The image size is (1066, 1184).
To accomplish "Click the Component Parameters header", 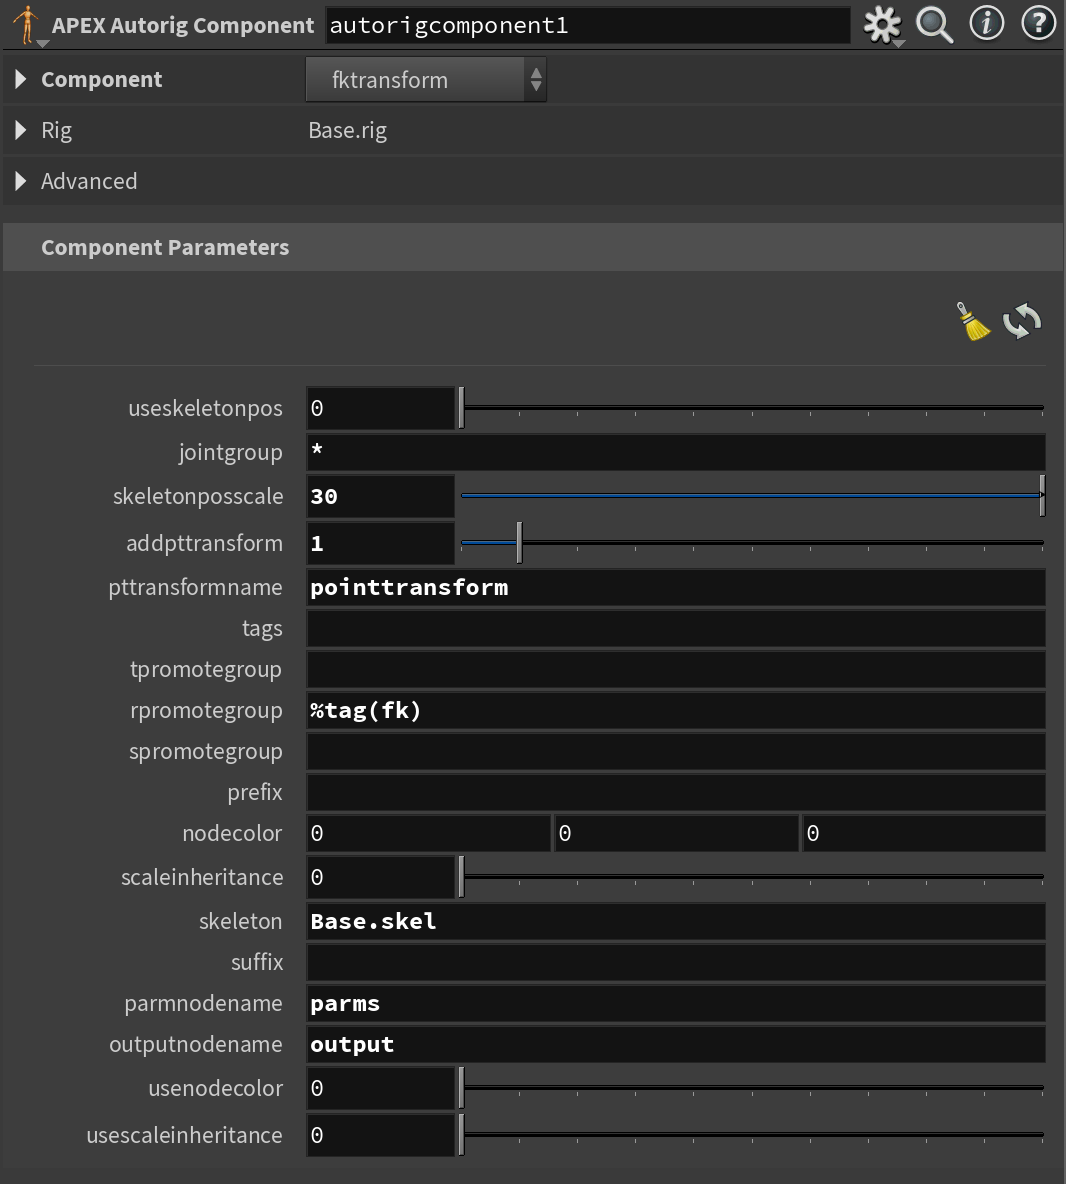I will click(165, 247).
